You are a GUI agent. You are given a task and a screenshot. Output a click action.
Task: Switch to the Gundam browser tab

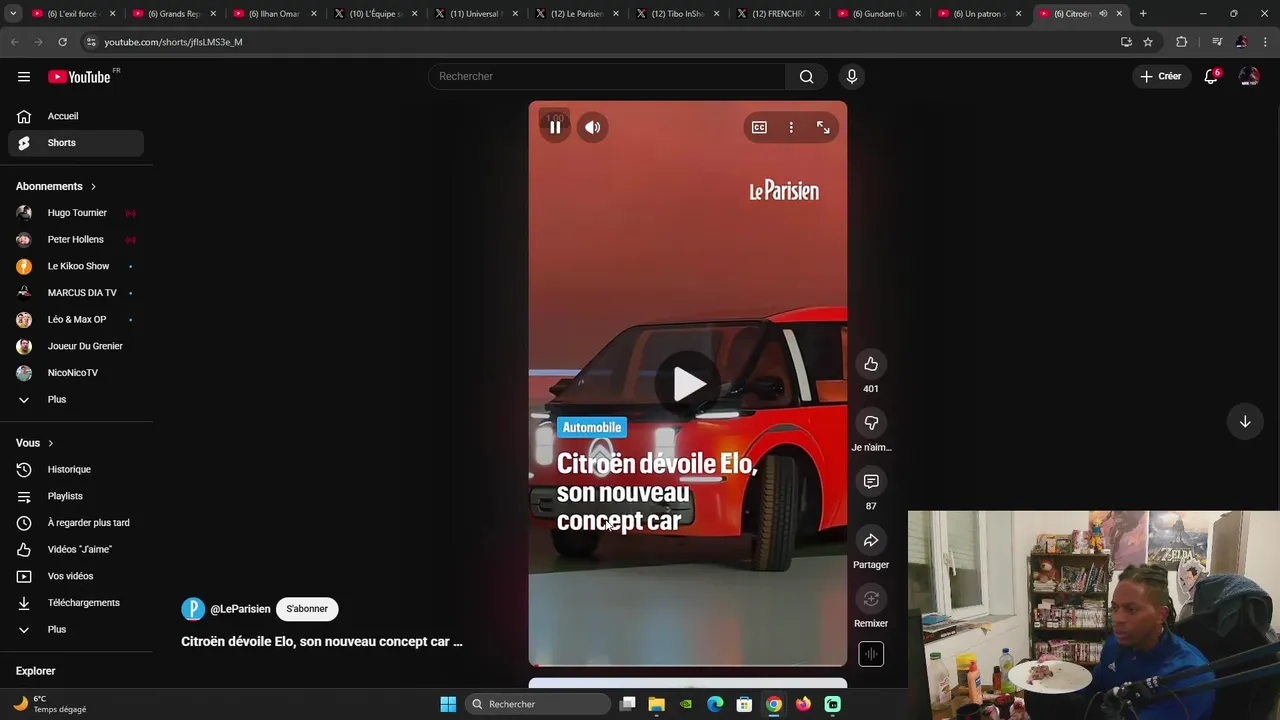[x=879, y=14]
